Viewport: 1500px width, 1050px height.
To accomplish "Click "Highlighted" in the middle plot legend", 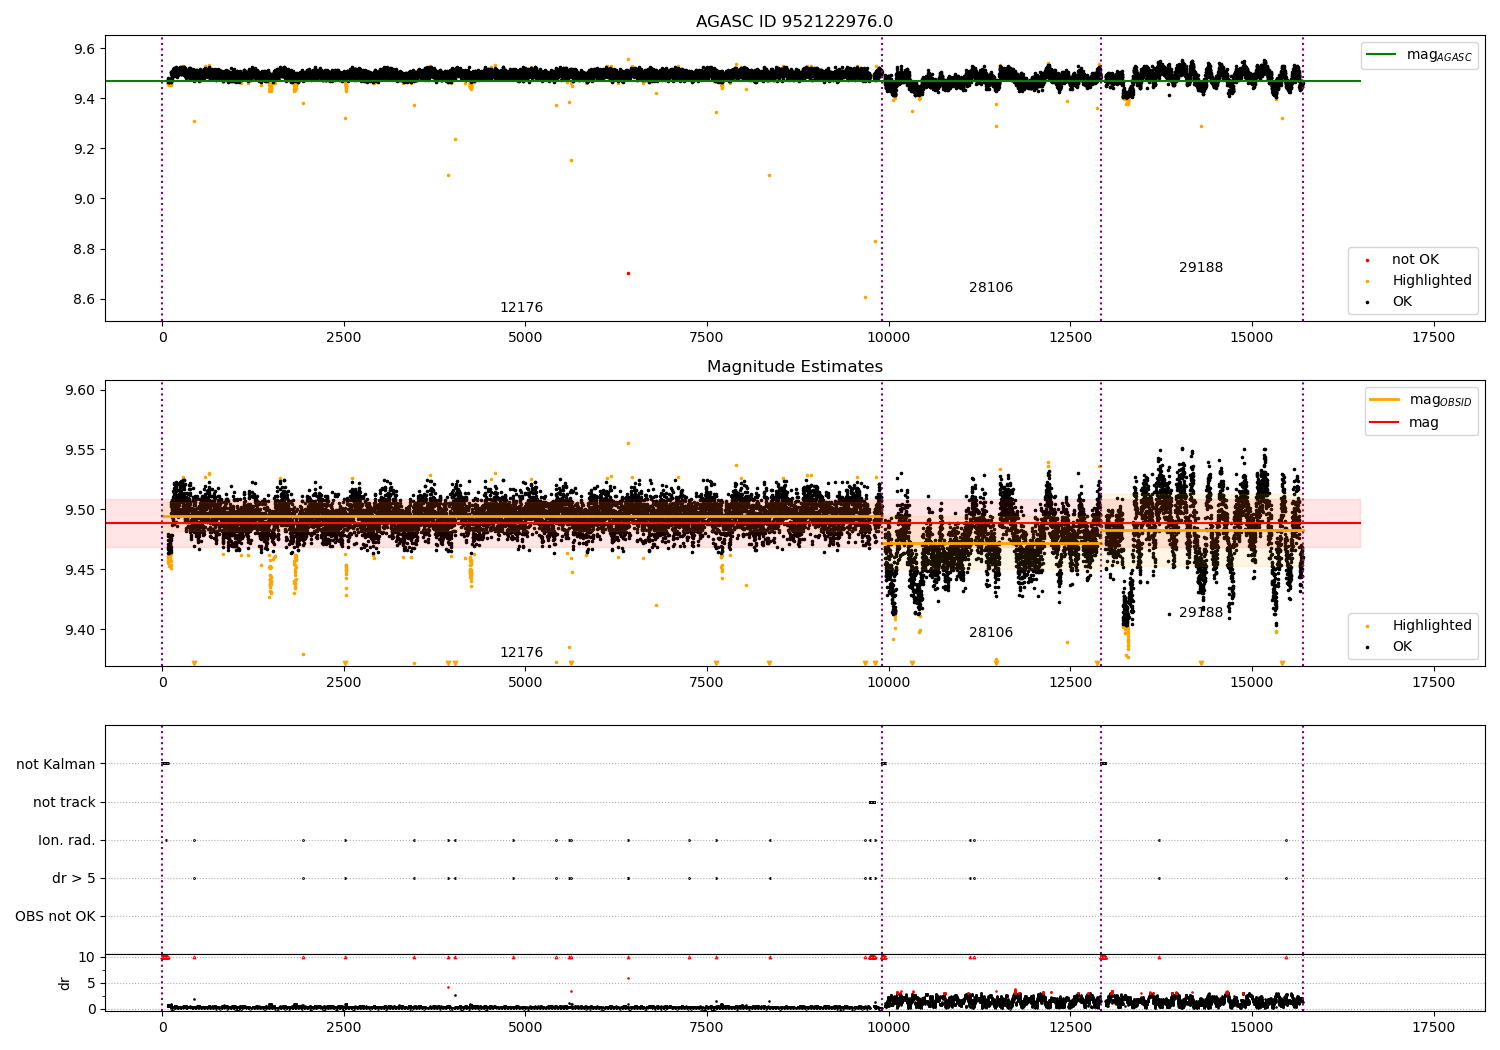I will tap(1432, 626).
